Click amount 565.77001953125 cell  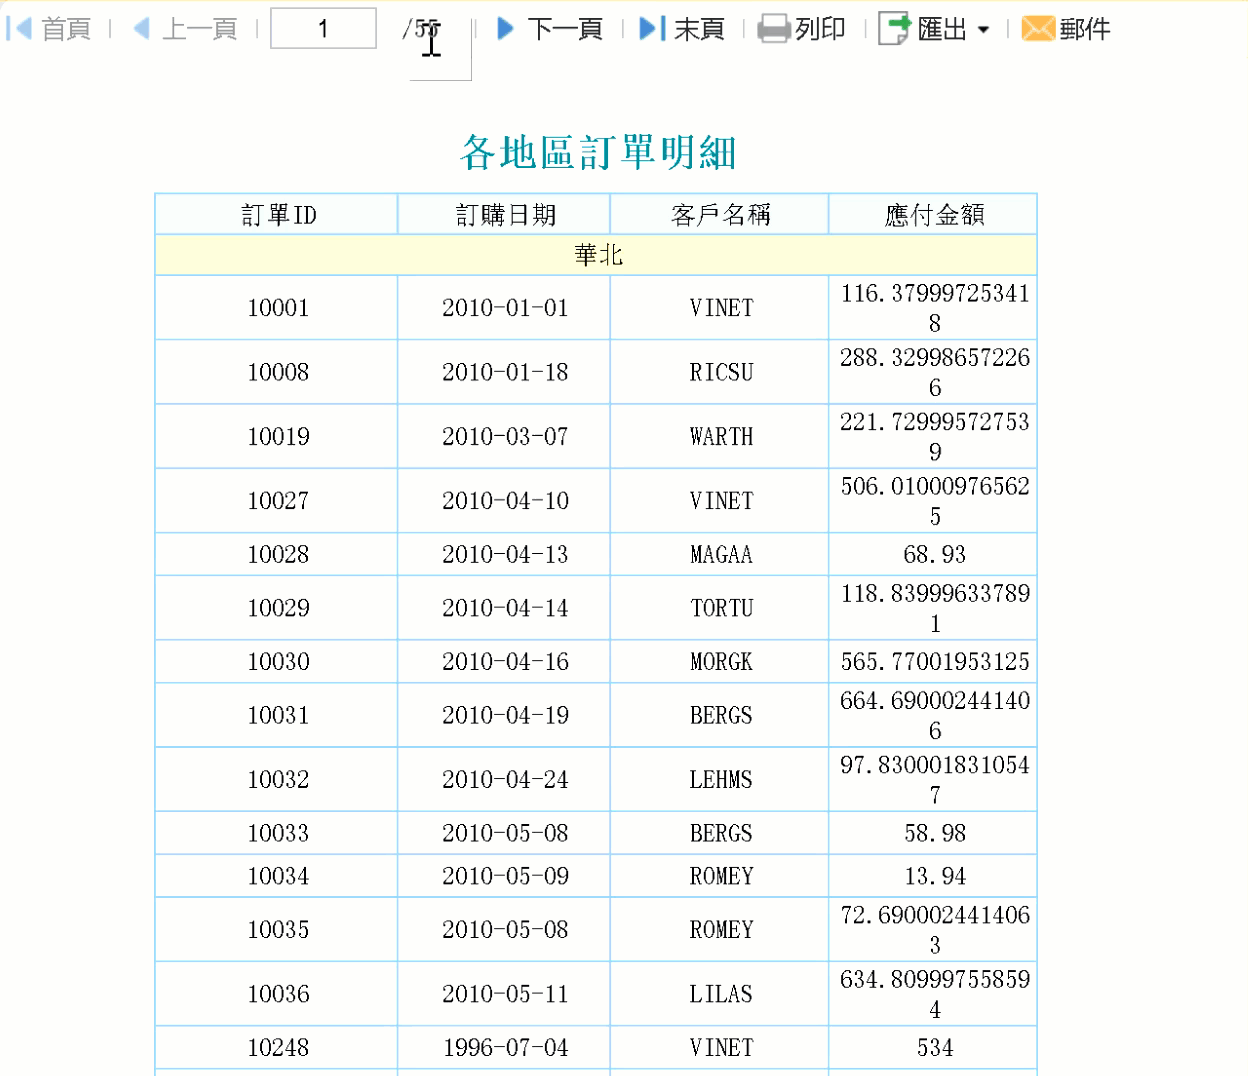point(933,661)
